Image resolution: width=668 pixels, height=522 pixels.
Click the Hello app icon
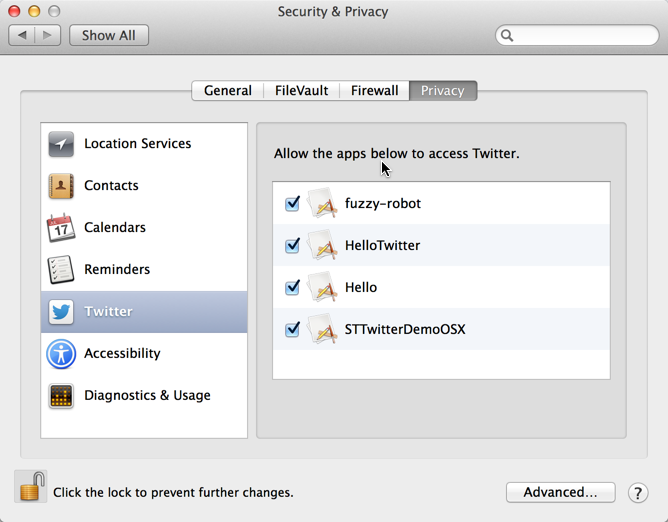coord(322,287)
